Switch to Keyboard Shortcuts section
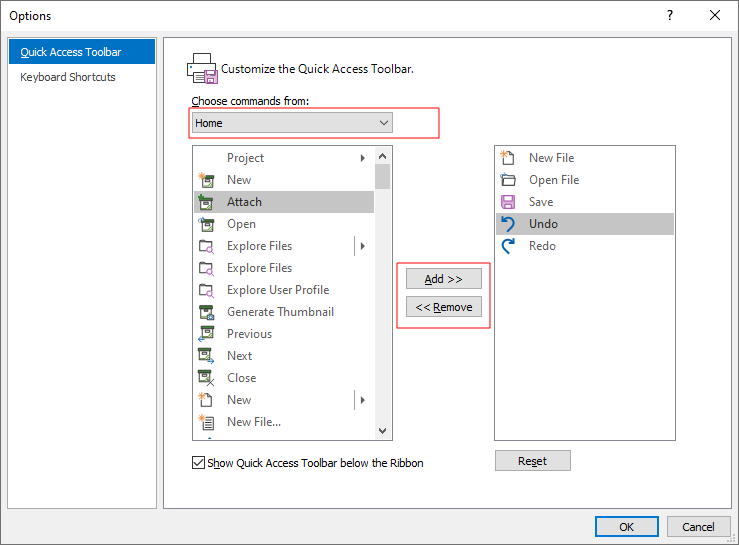Viewport: 739px width, 545px height. pos(68,77)
